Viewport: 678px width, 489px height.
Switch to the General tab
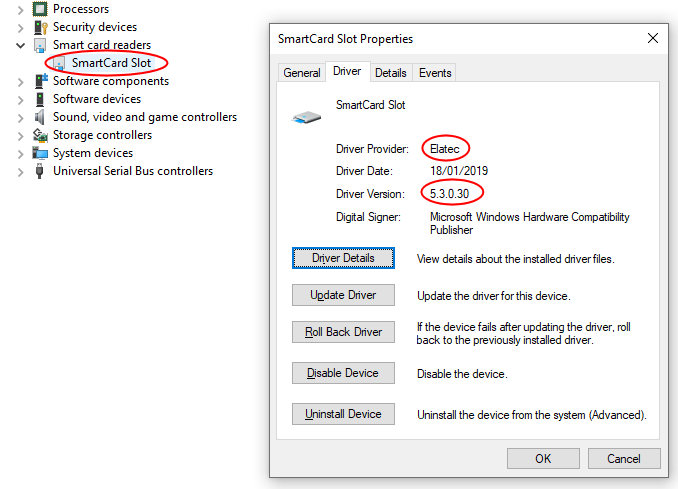tap(302, 73)
